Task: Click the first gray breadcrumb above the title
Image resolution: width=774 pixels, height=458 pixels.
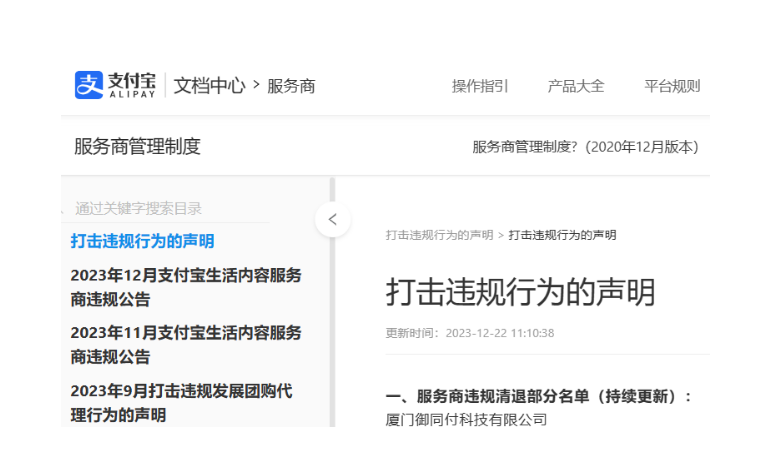Action: point(439,235)
